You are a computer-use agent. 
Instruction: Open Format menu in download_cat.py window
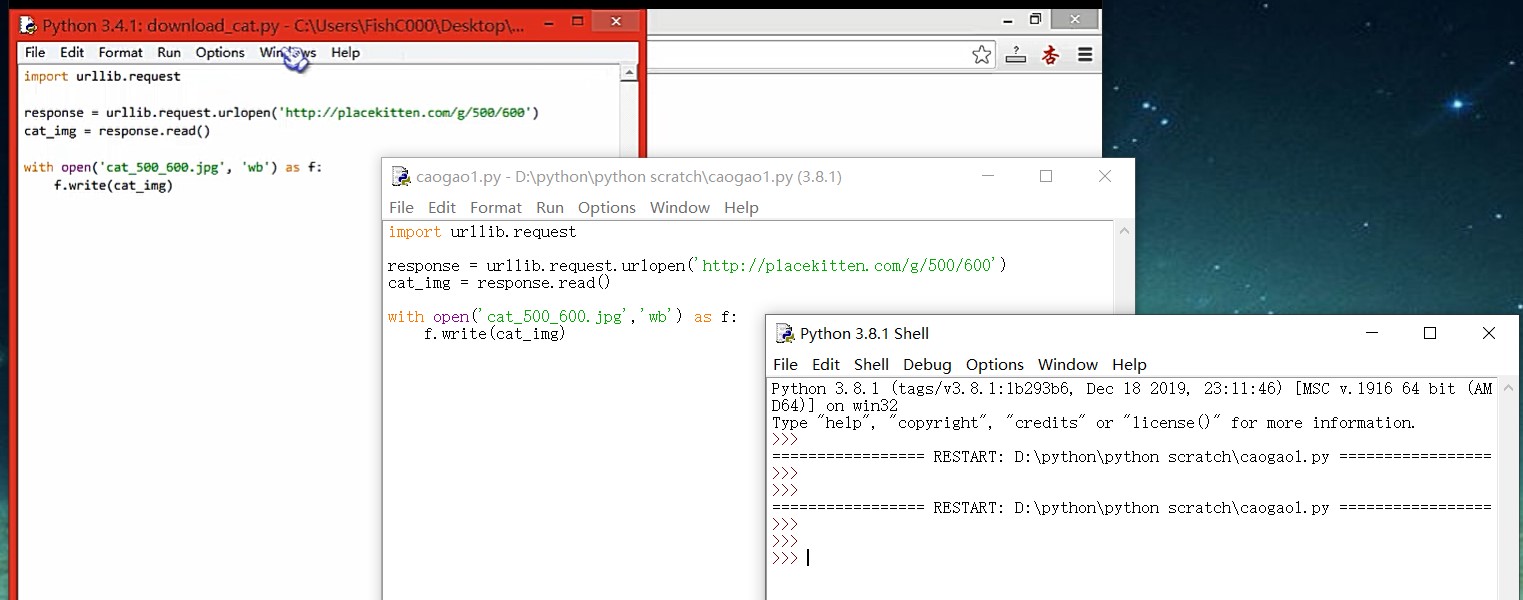pos(121,53)
